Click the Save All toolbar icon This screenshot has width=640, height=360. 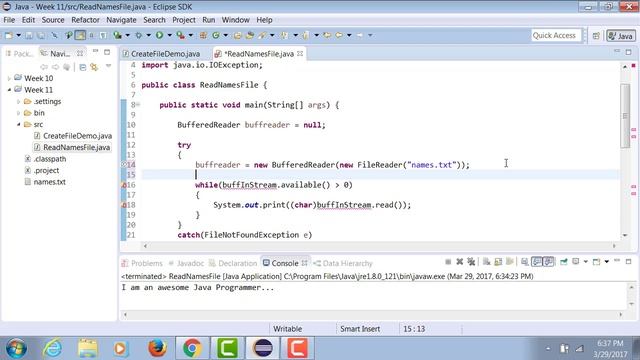click(x=41, y=36)
